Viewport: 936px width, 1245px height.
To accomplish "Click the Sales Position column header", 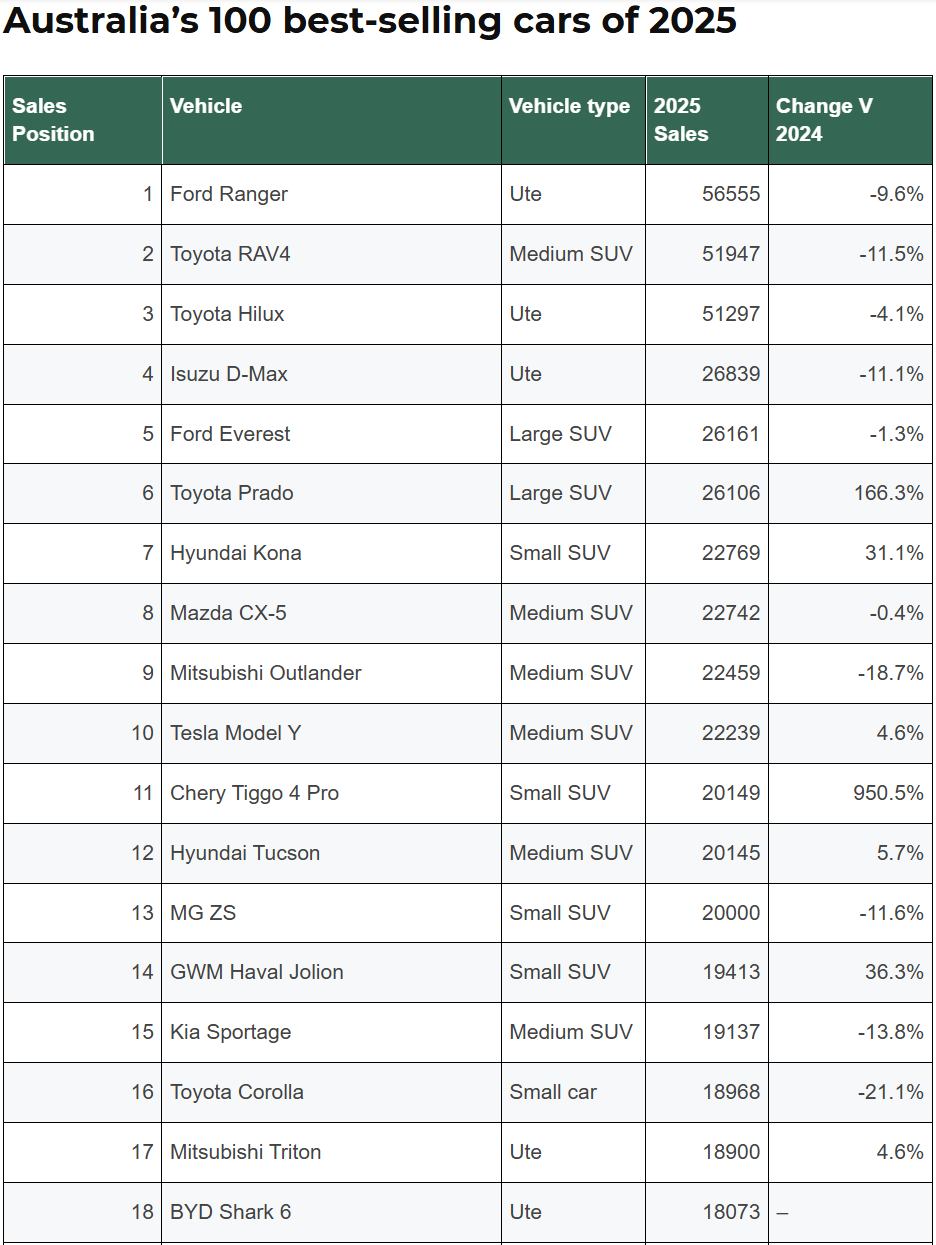I will point(54,120).
